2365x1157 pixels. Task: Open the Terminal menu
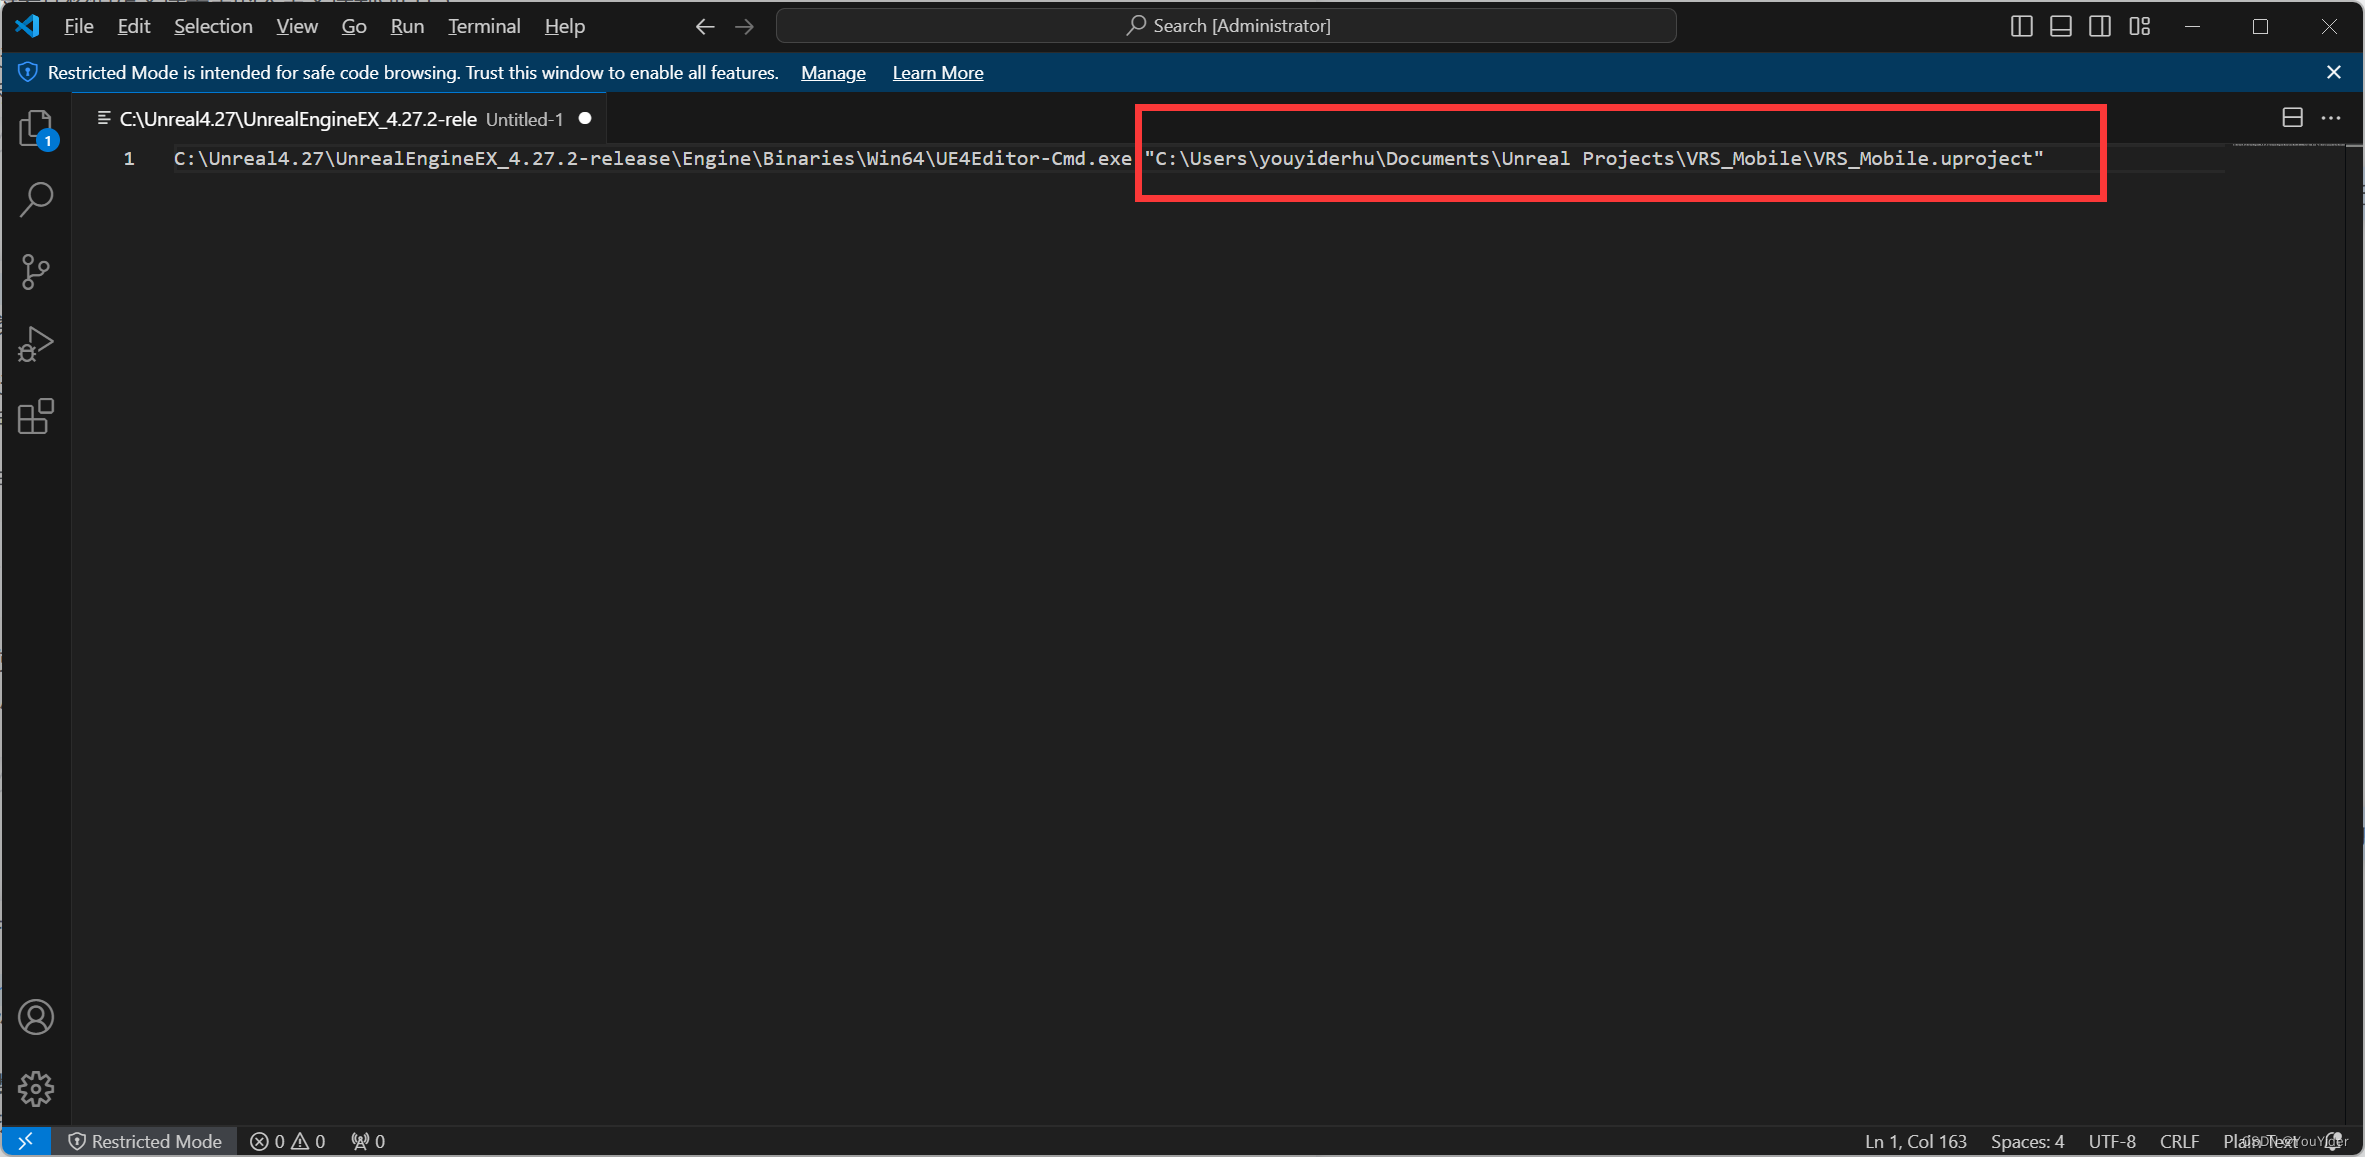[x=483, y=26]
